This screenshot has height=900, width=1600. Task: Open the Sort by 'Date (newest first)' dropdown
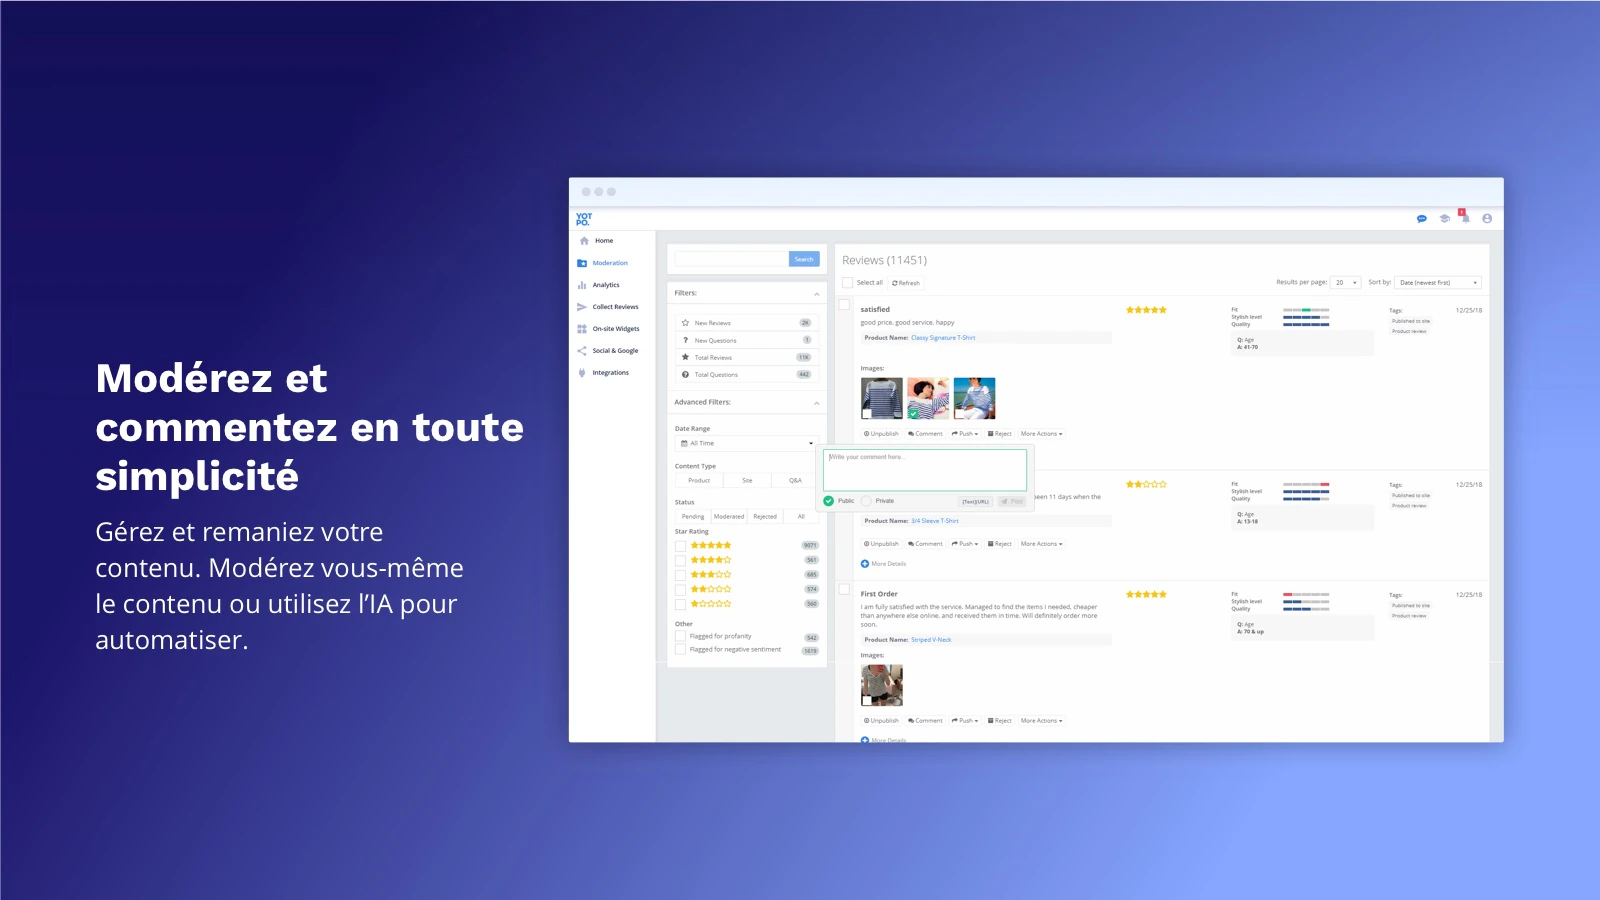coord(1438,283)
